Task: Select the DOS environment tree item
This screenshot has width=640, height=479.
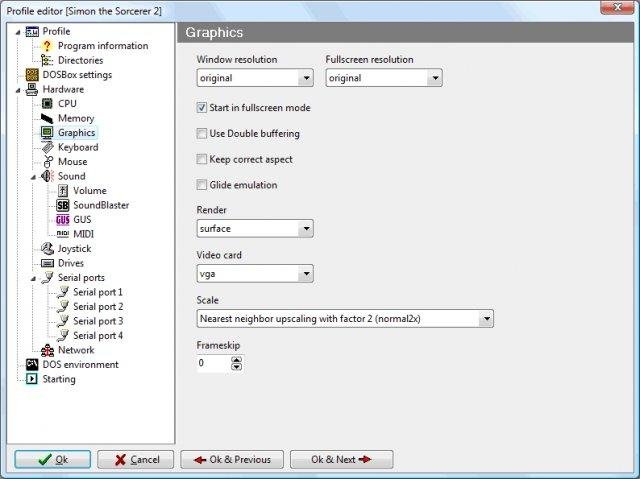Action: (80, 364)
